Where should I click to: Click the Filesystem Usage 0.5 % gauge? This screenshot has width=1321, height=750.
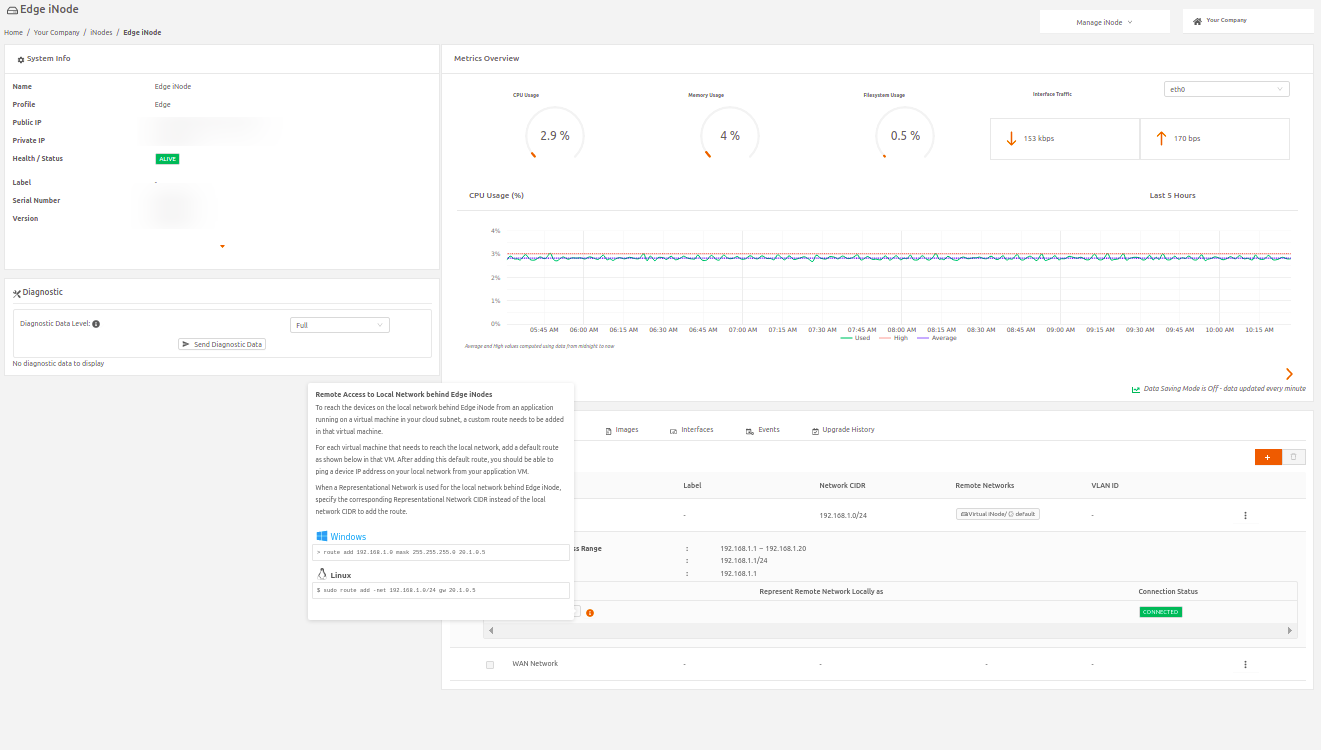pyautogui.click(x=905, y=135)
